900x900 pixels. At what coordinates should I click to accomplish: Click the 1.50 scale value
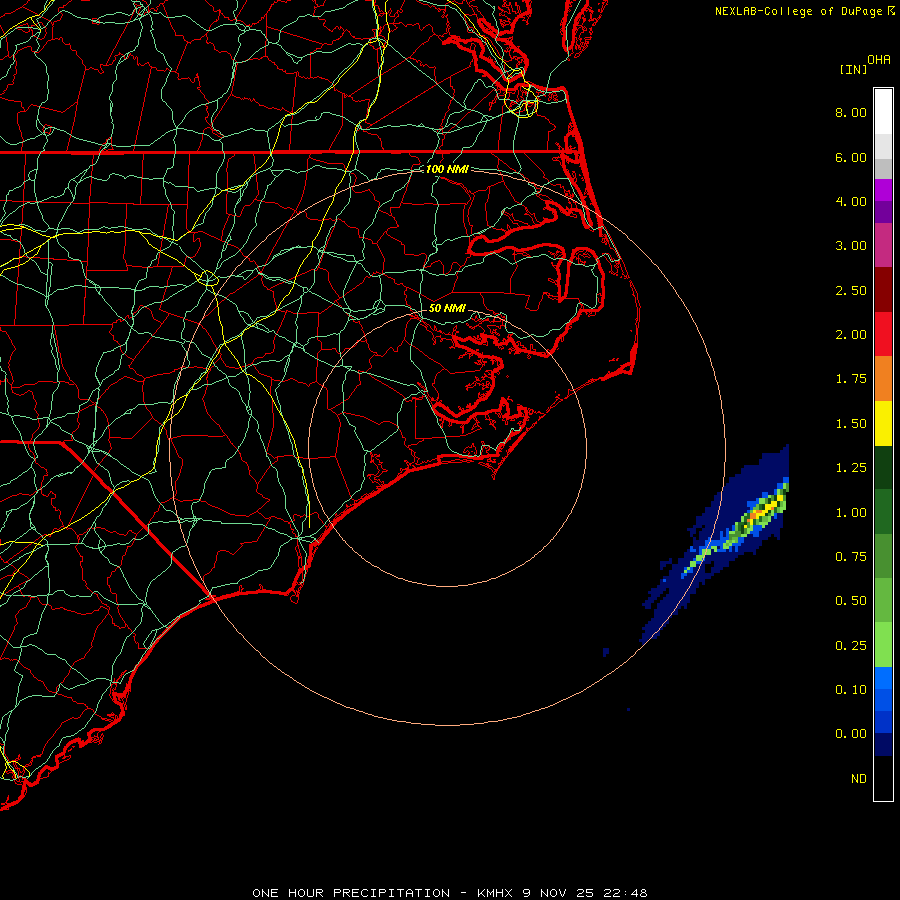851,424
